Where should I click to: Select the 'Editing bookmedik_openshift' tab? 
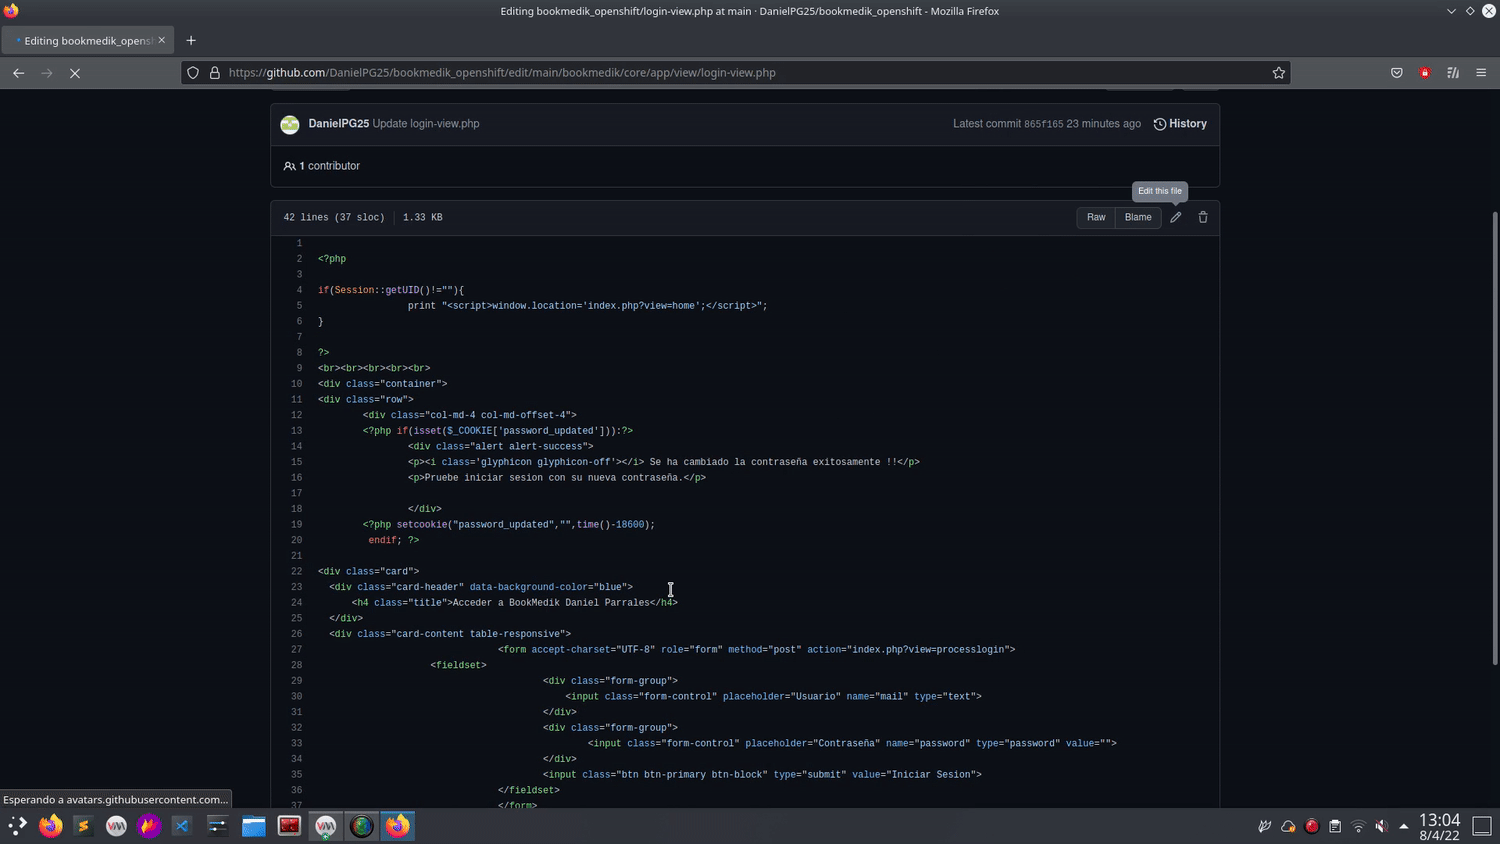[88, 41]
